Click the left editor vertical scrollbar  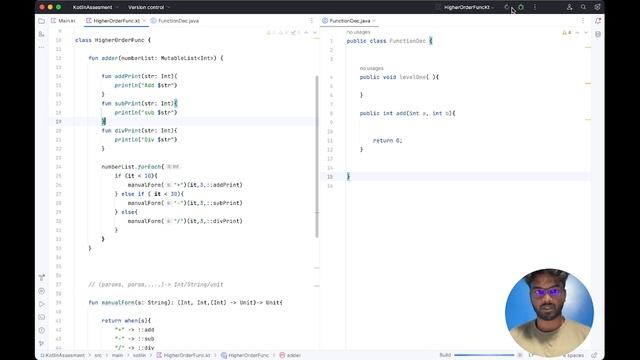point(317,156)
